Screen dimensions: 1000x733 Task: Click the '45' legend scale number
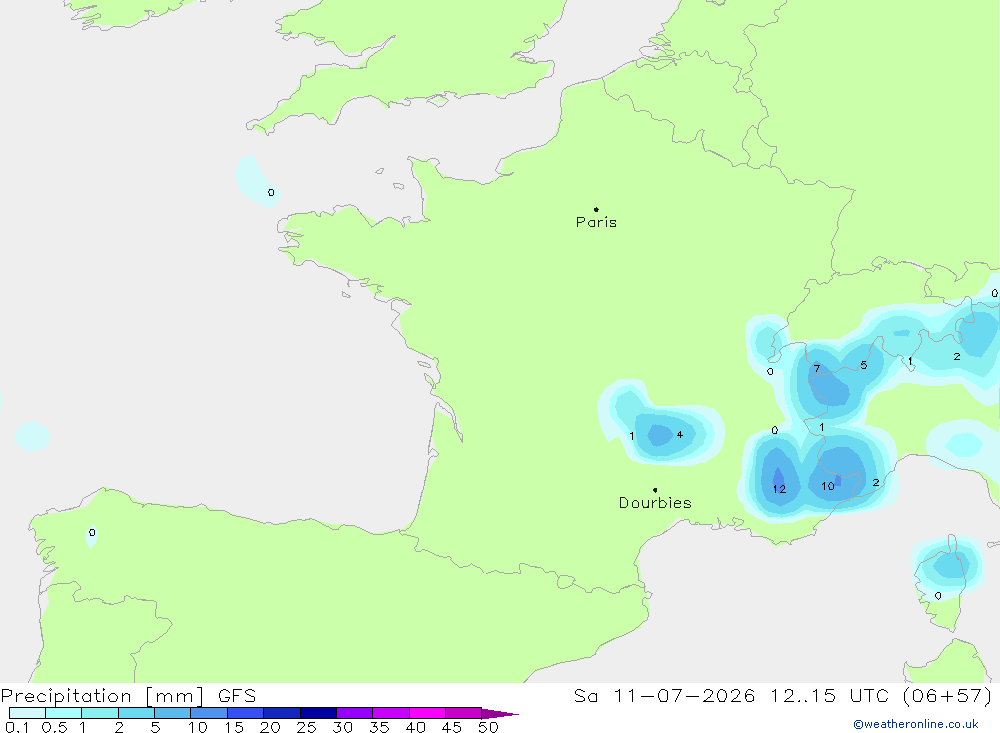(452, 727)
